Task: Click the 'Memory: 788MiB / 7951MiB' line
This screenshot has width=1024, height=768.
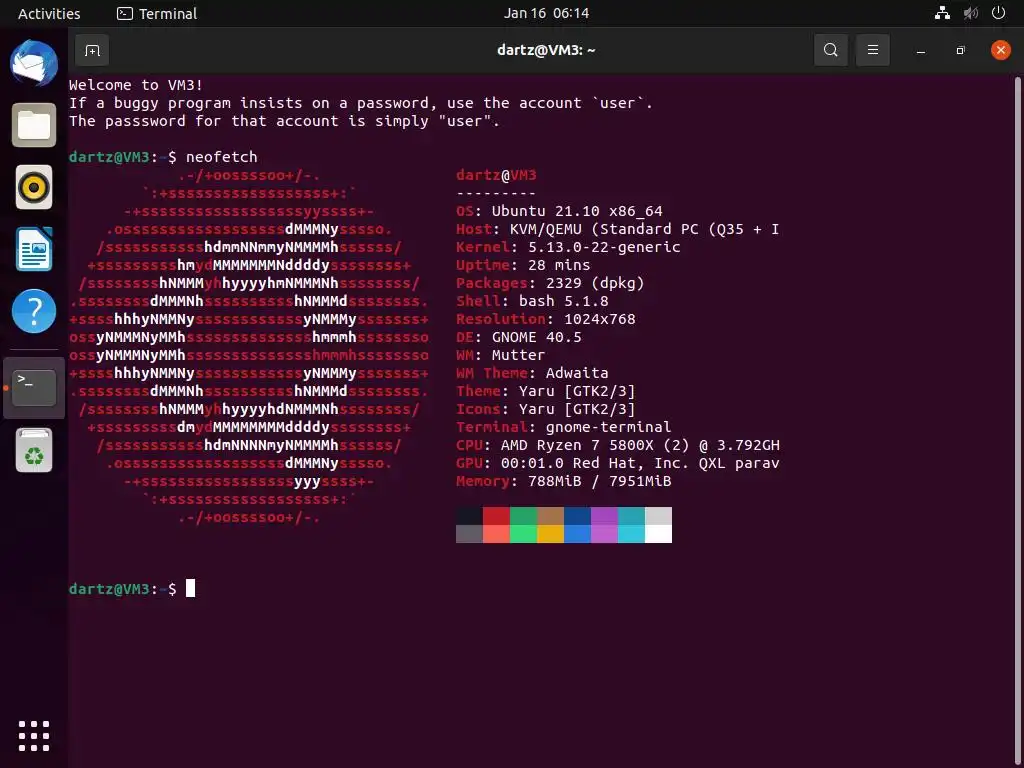Action: point(564,481)
